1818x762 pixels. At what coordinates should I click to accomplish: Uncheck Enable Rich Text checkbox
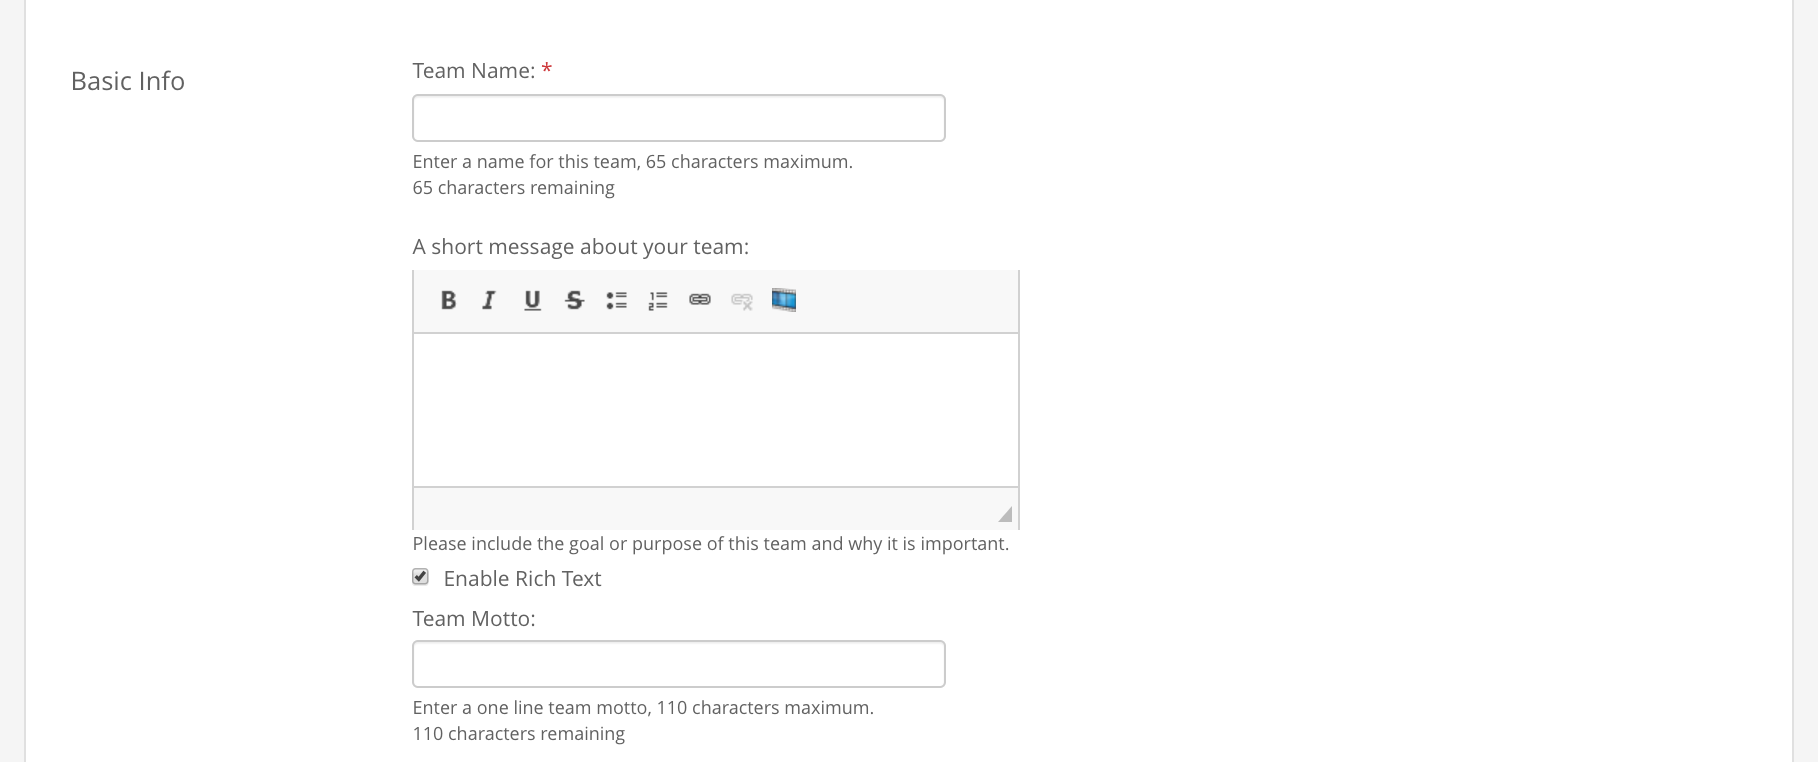point(421,577)
